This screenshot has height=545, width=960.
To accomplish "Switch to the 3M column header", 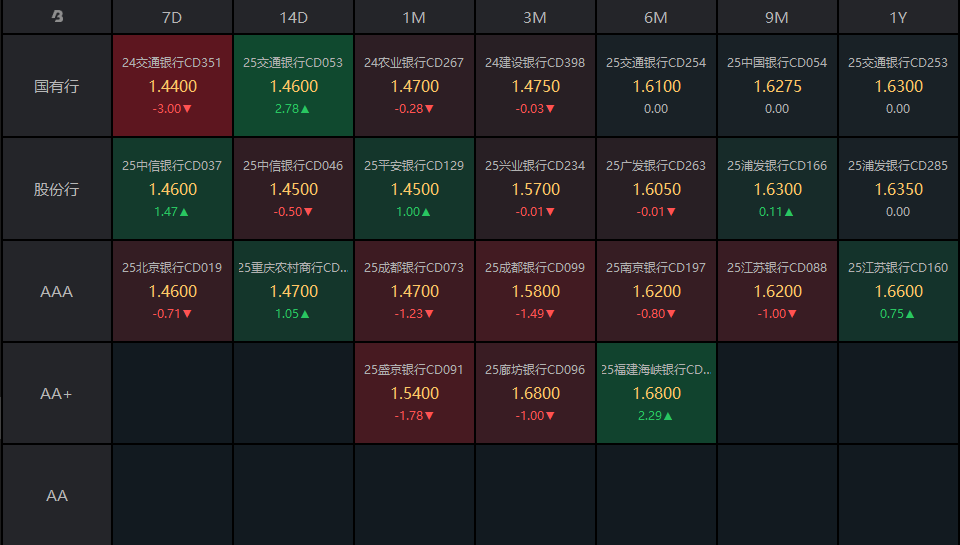I will point(535,17).
